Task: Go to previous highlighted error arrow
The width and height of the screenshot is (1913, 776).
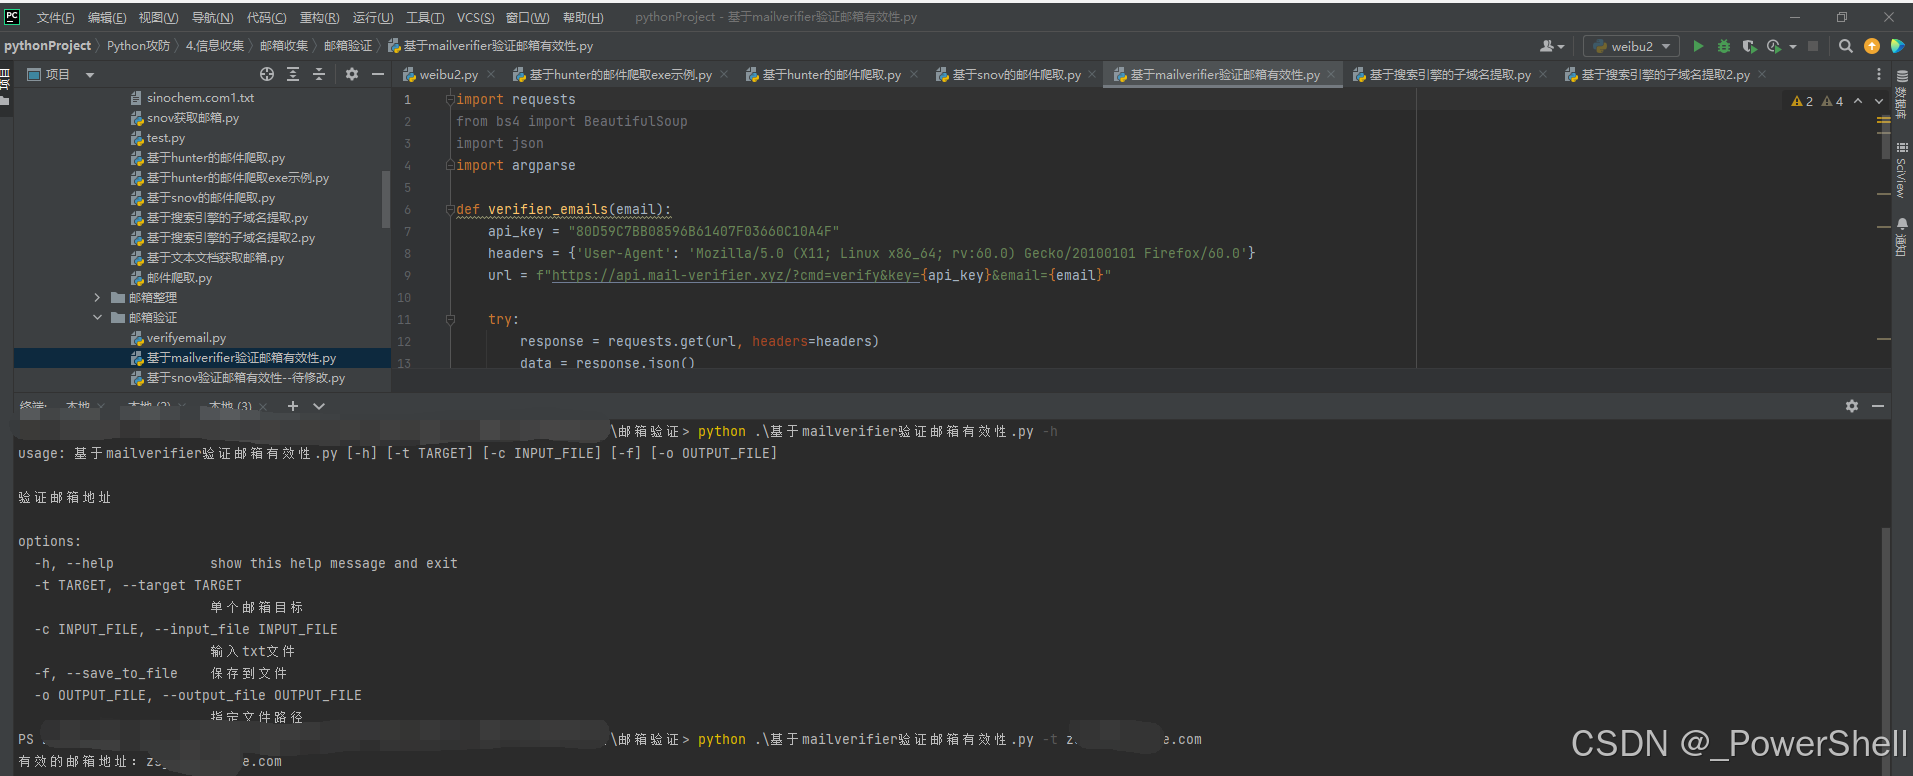Action: (x=1858, y=101)
